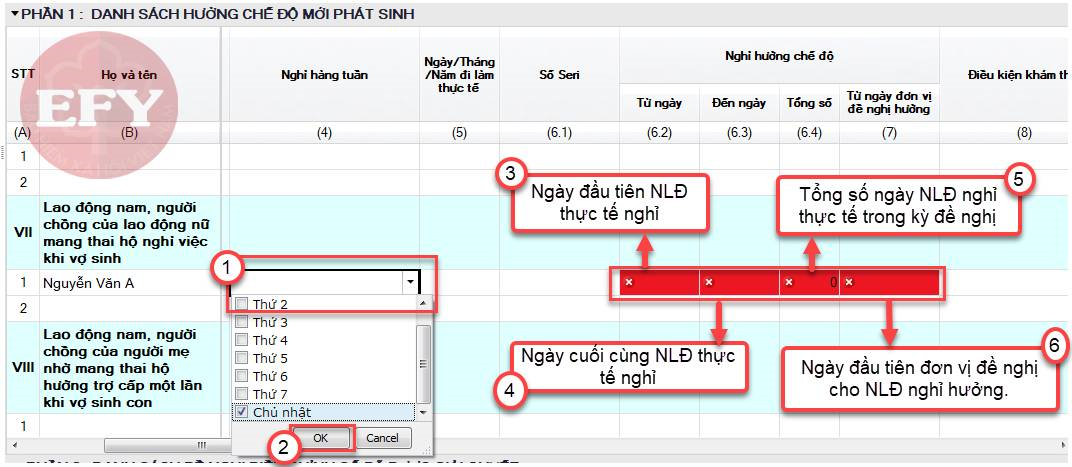Click the STT column header
The height and width of the screenshot is (467, 1072).
click(23, 75)
